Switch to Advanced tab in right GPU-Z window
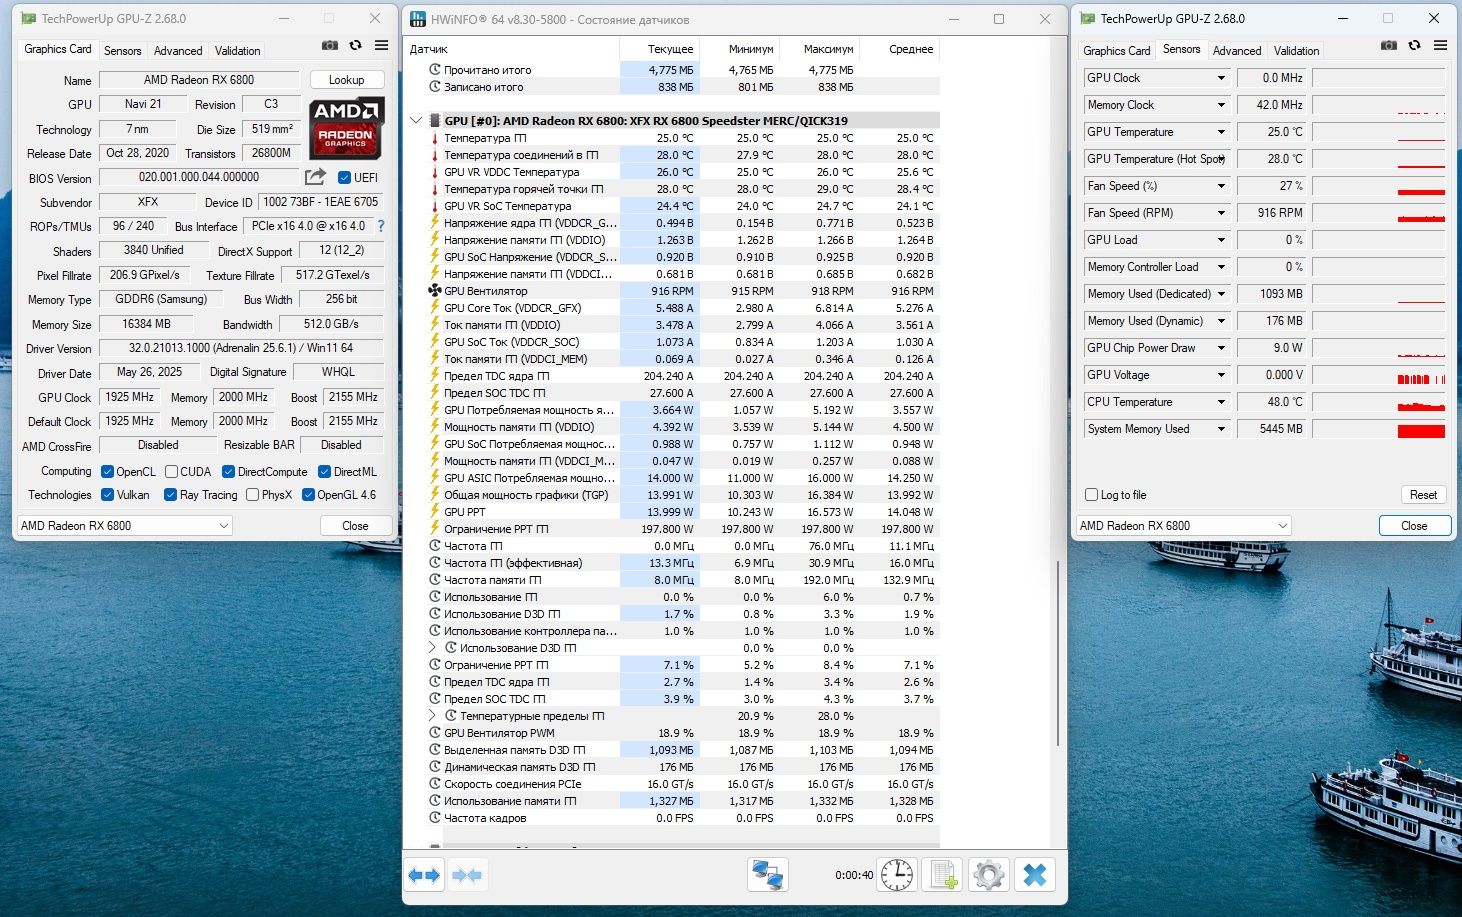The height and width of the screenshot is (917, 1462). point(1237,51)
